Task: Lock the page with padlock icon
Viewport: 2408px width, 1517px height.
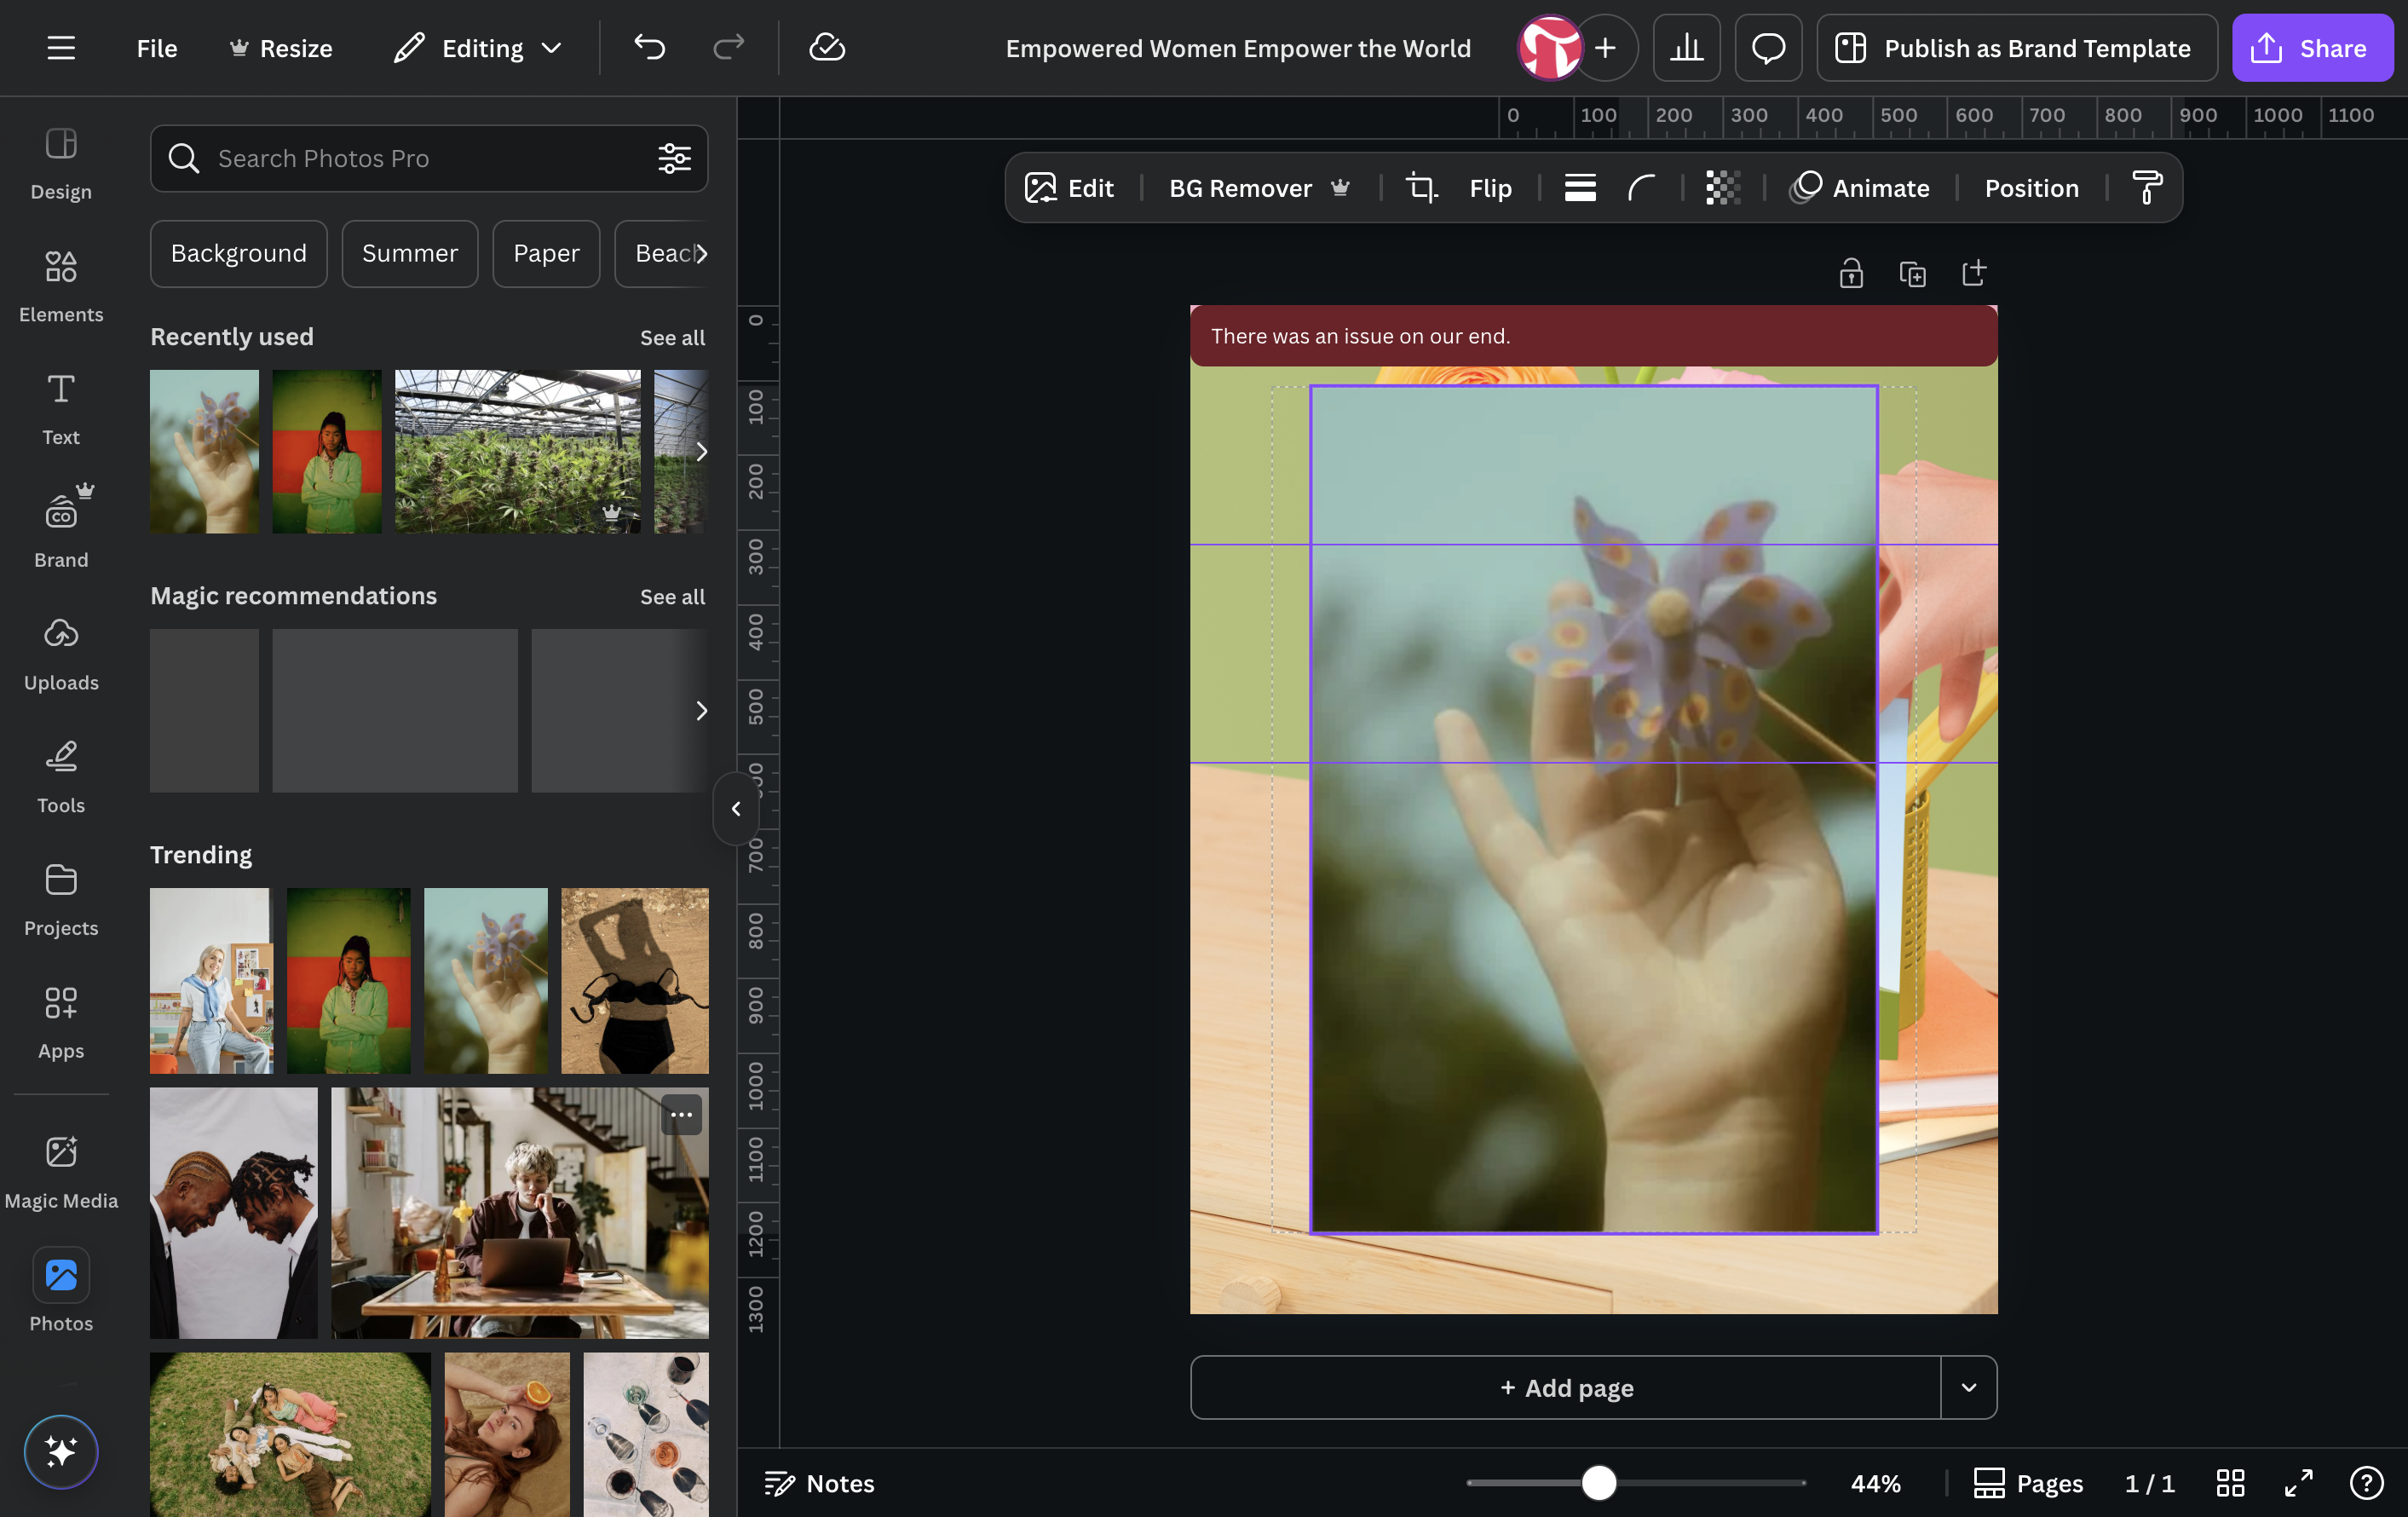Action: tap(1851, 274)
